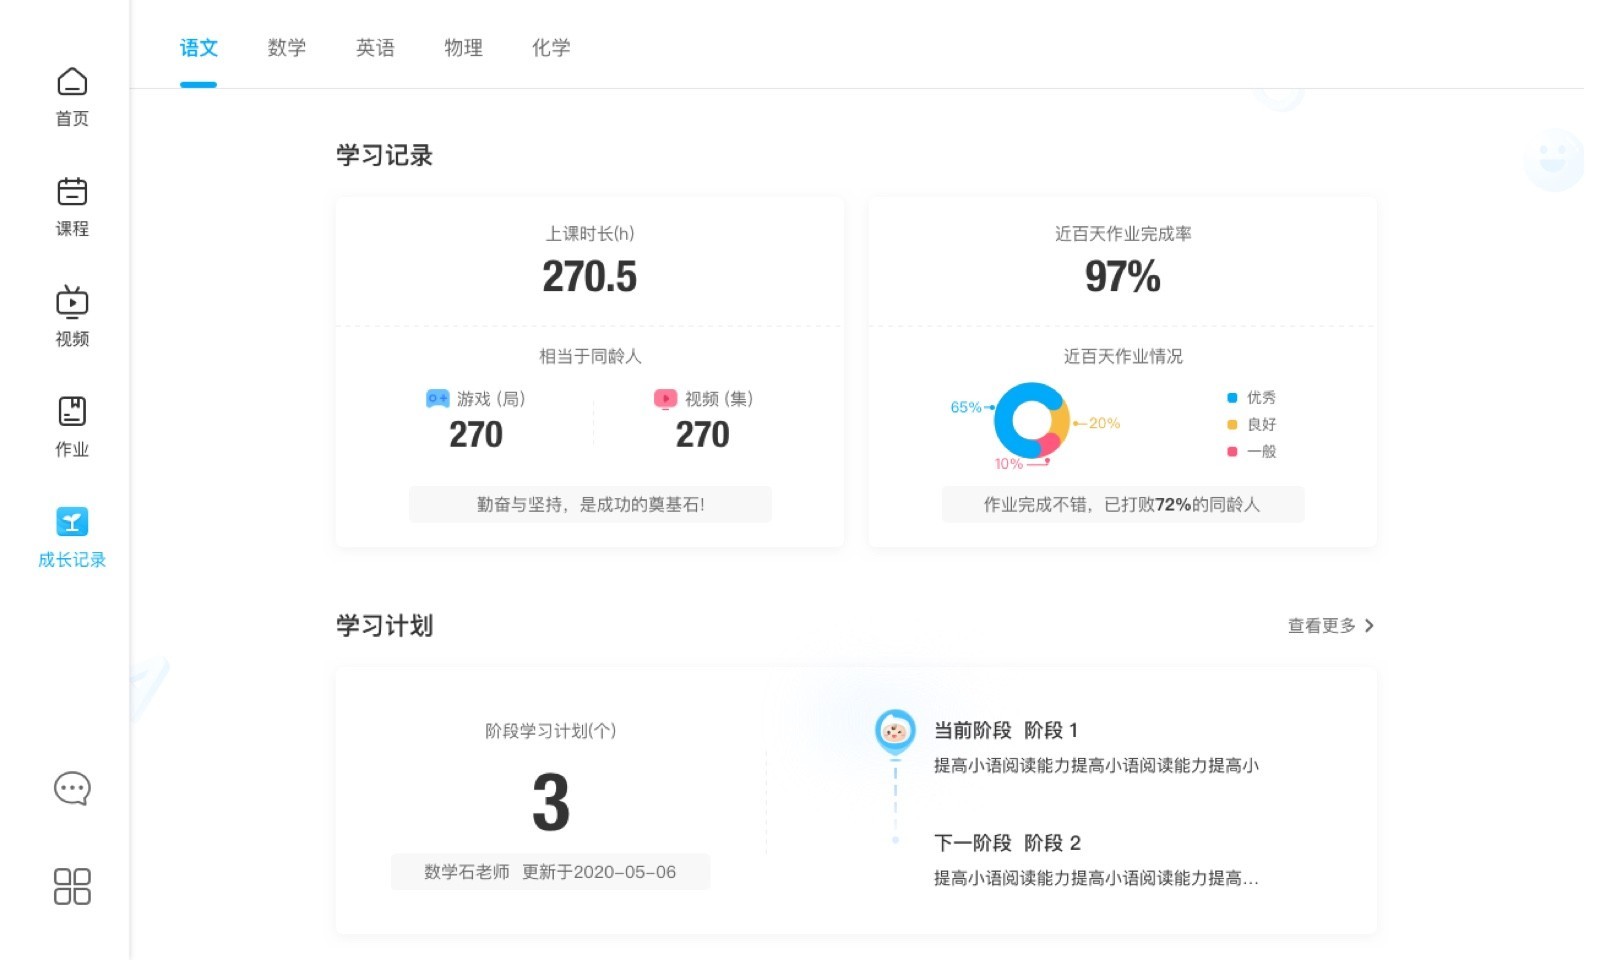This screenshot has height=960, width=1600.
Task: Click the pink video episode icon
Action: coord(665,398)
